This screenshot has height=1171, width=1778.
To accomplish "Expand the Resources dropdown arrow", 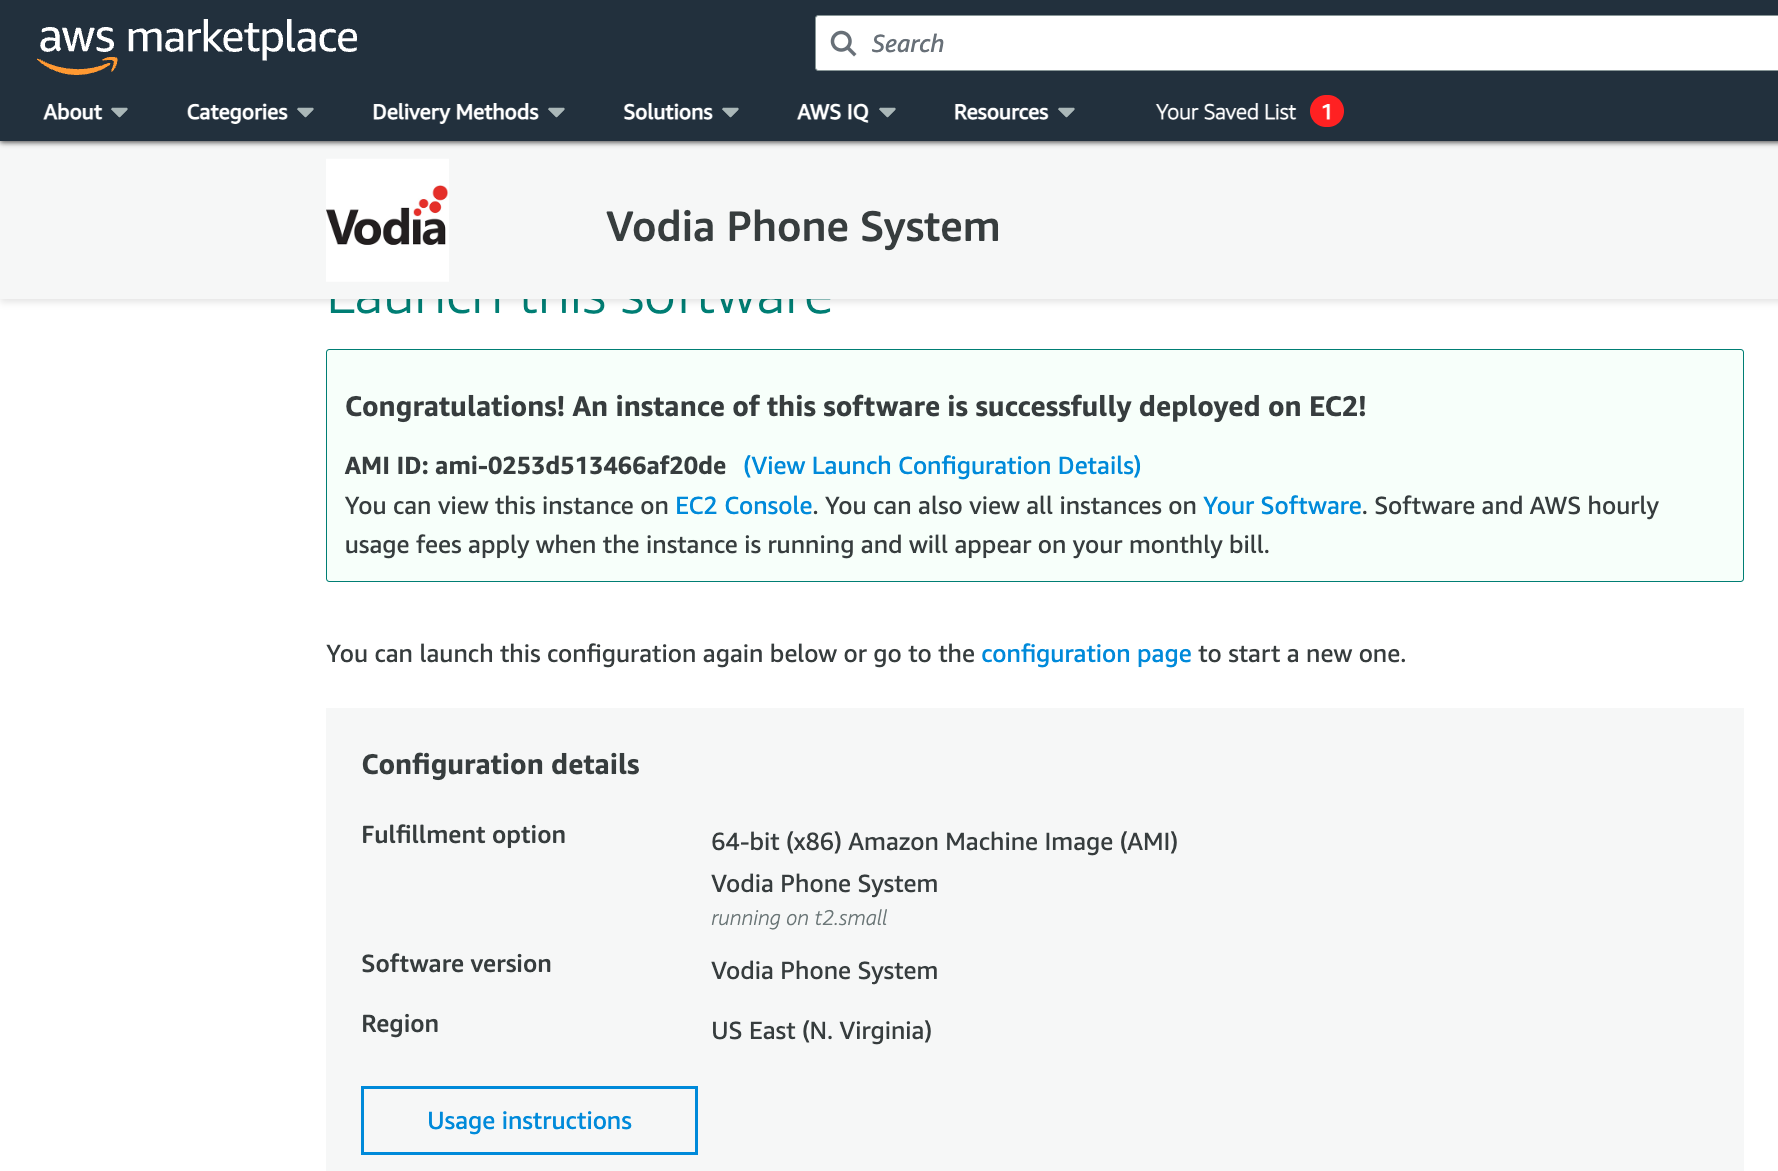I will tap(1066, 112).
